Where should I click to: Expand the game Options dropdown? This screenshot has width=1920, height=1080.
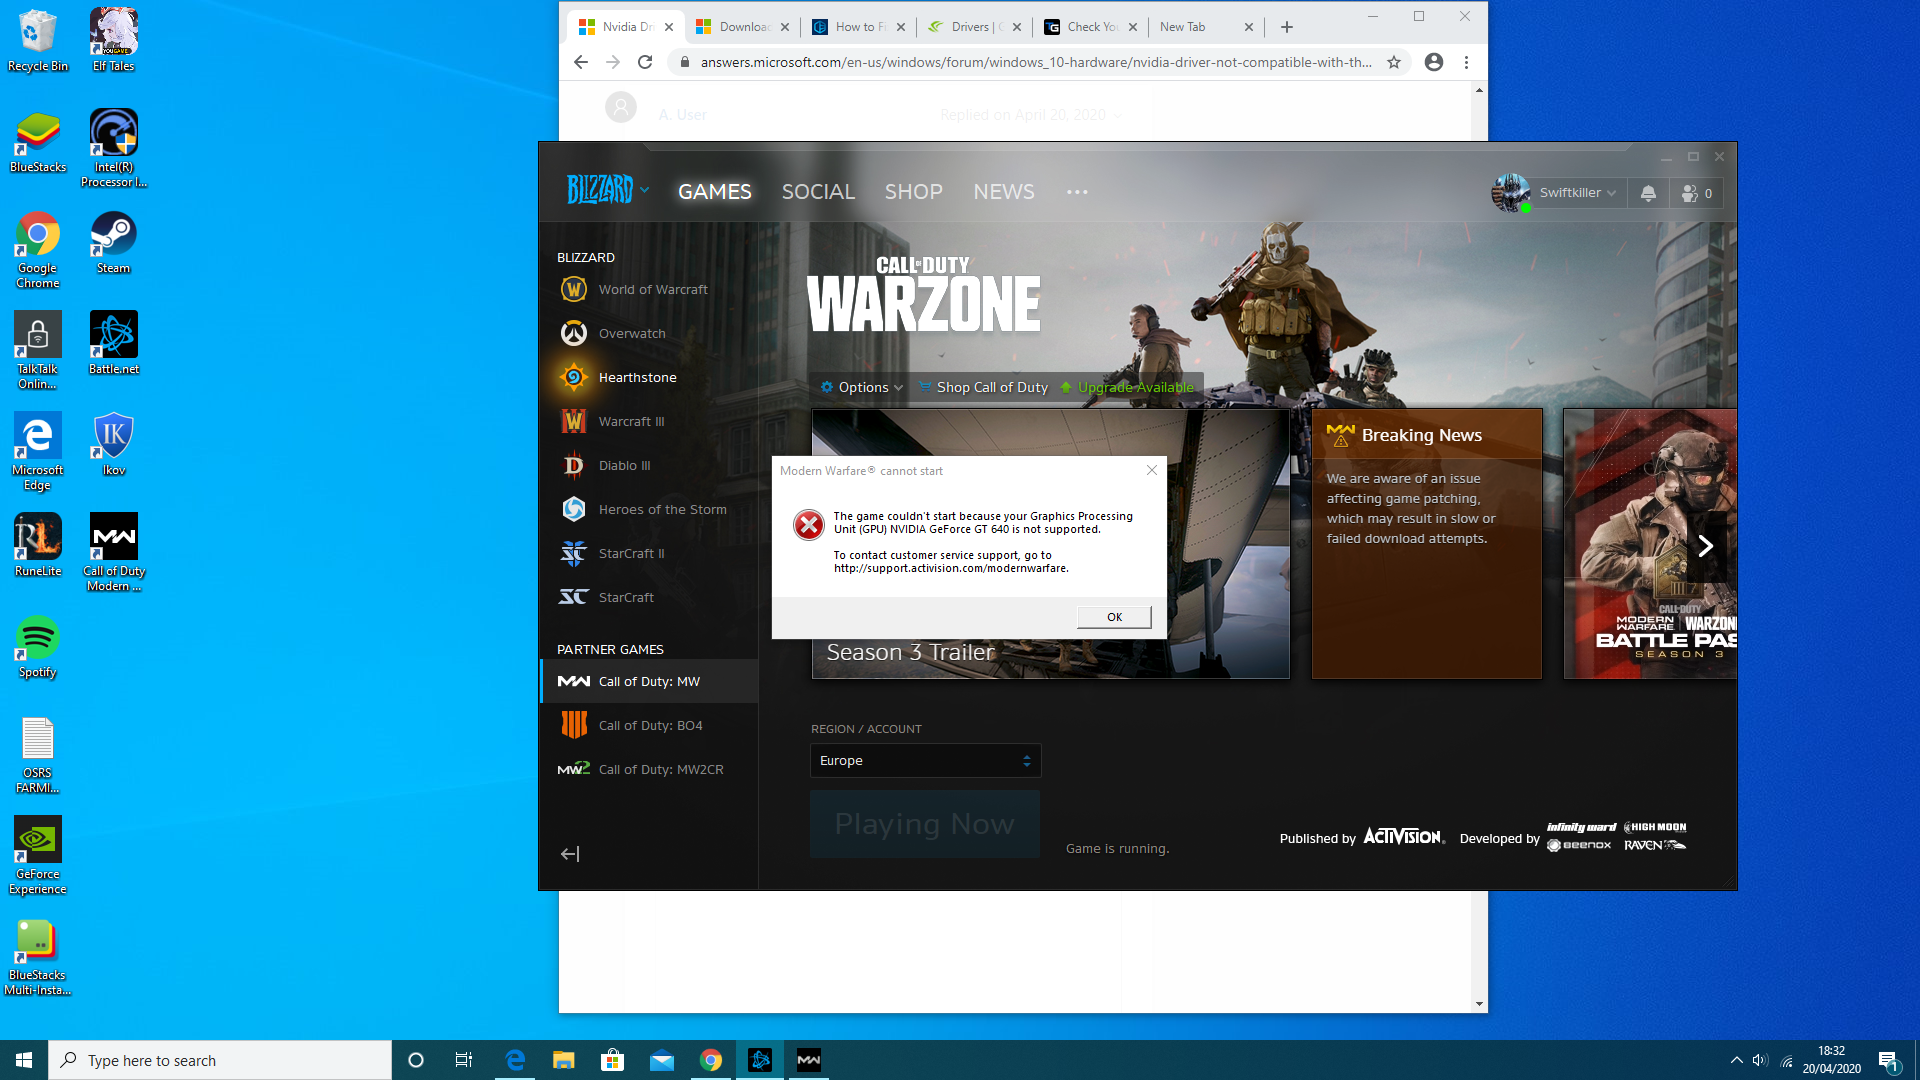pos(862,387)
